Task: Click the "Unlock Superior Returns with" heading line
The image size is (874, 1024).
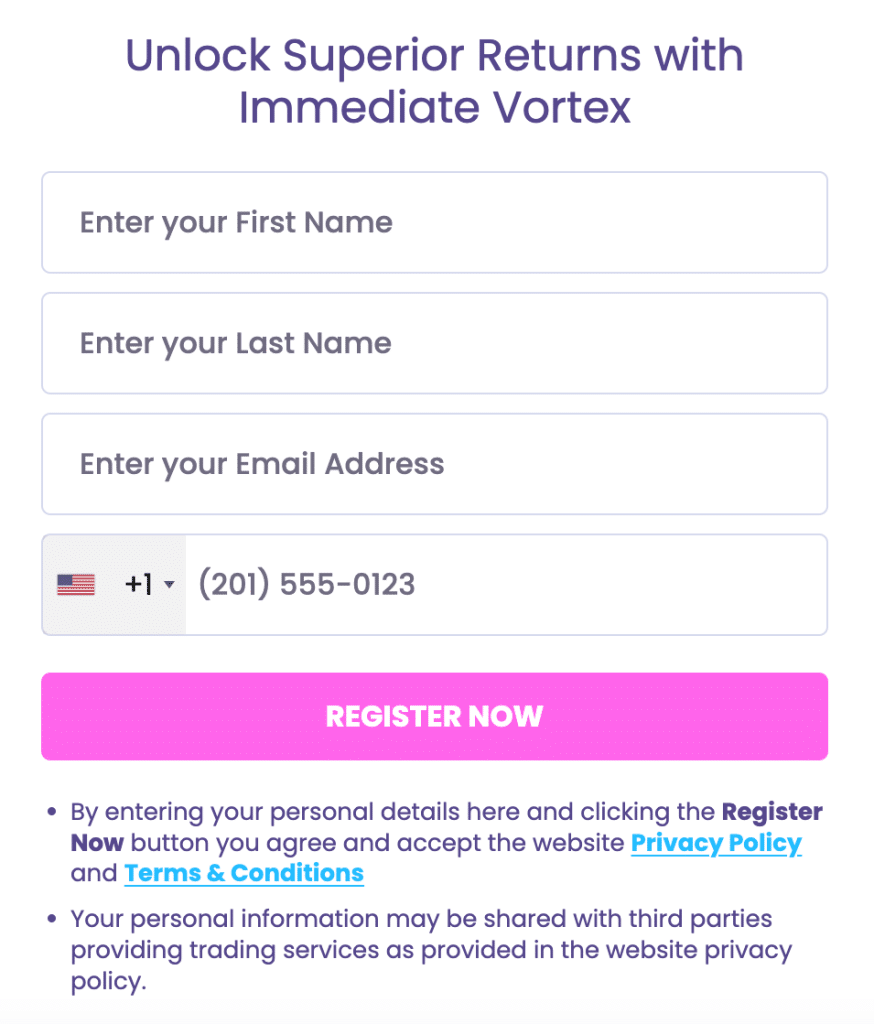Action: (434, 56)
